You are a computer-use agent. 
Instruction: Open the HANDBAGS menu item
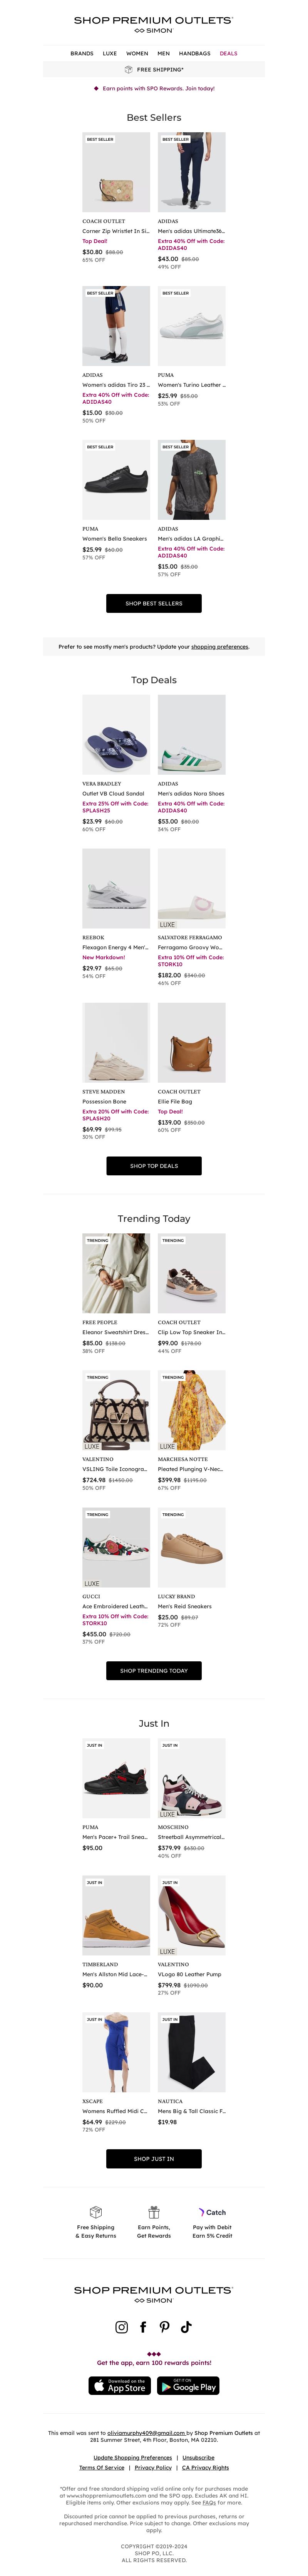point(194,53)
